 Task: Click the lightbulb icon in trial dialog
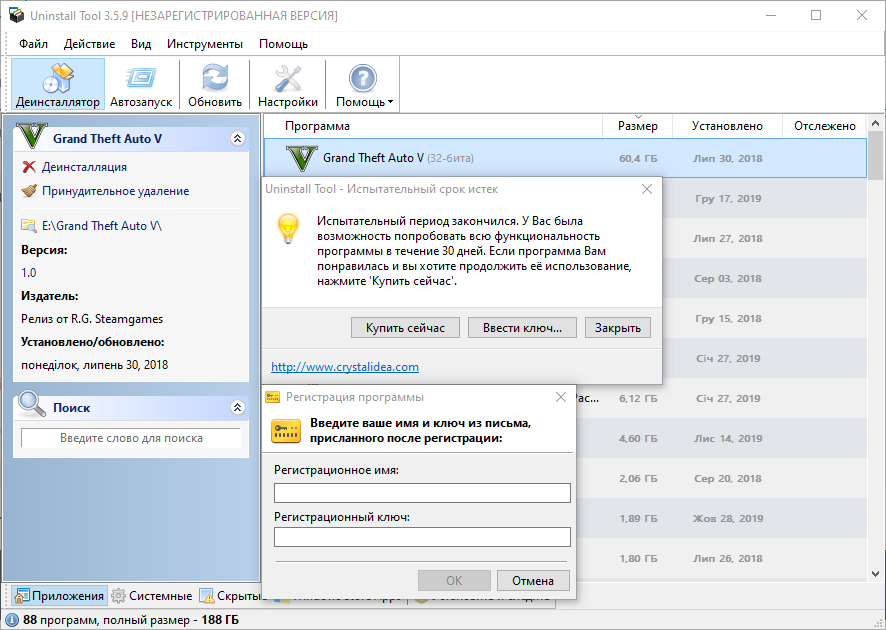pyautogui.click(x=288, y=228)
